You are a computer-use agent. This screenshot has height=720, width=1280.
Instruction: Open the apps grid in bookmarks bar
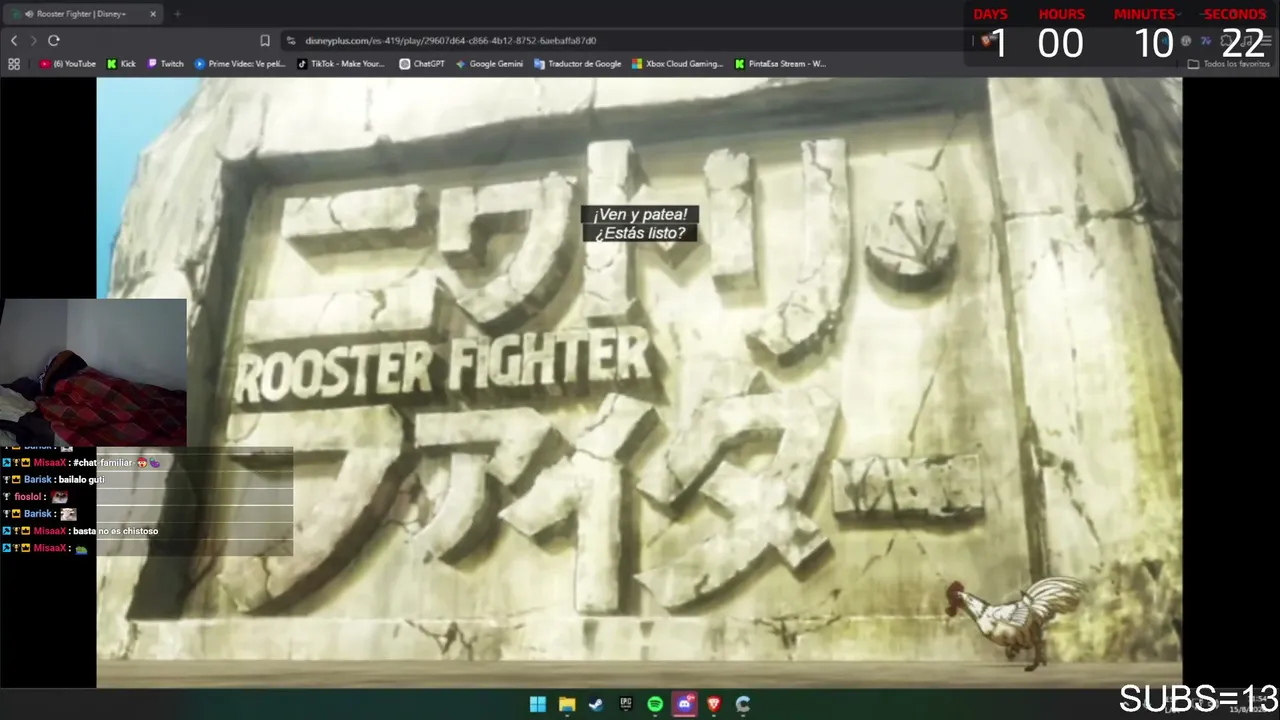(x=14, y=64)
